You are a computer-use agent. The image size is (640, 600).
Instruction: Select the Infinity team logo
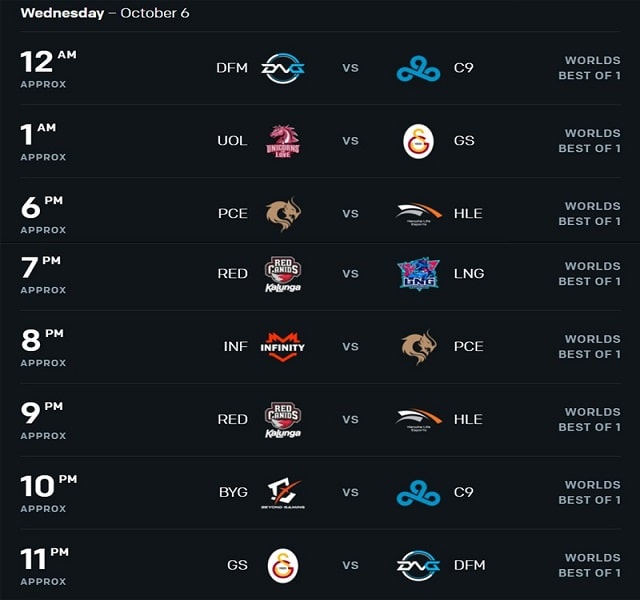pos(282,347)
